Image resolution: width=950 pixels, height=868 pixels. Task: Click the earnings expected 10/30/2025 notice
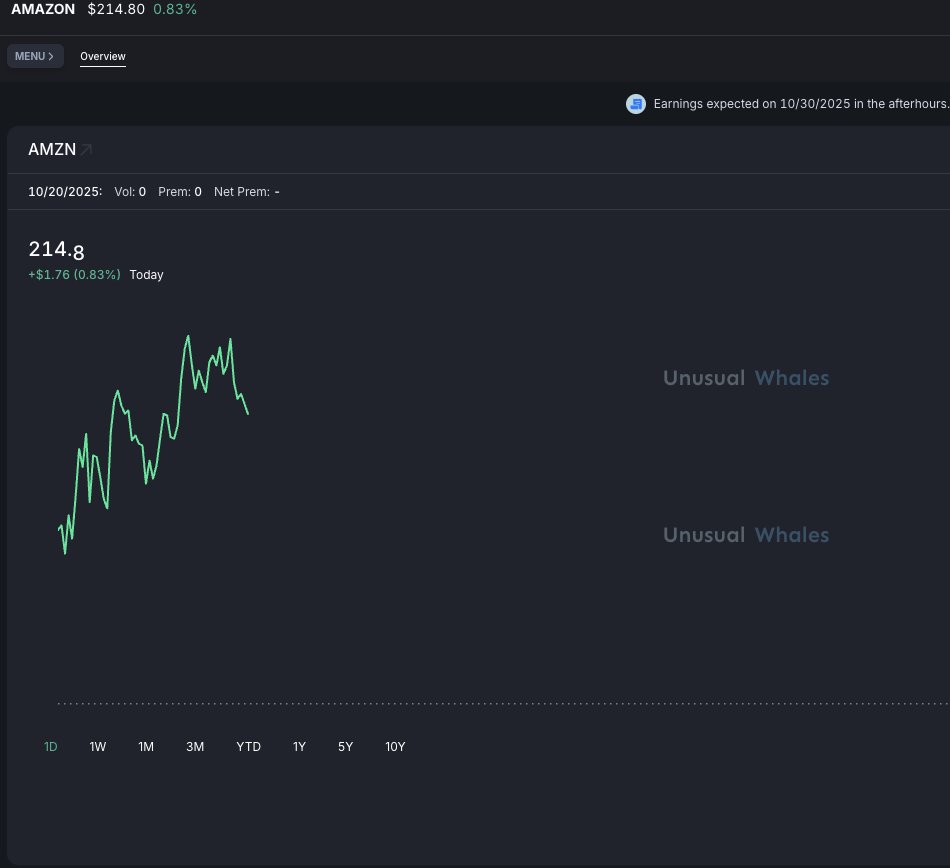click(800, 104)
